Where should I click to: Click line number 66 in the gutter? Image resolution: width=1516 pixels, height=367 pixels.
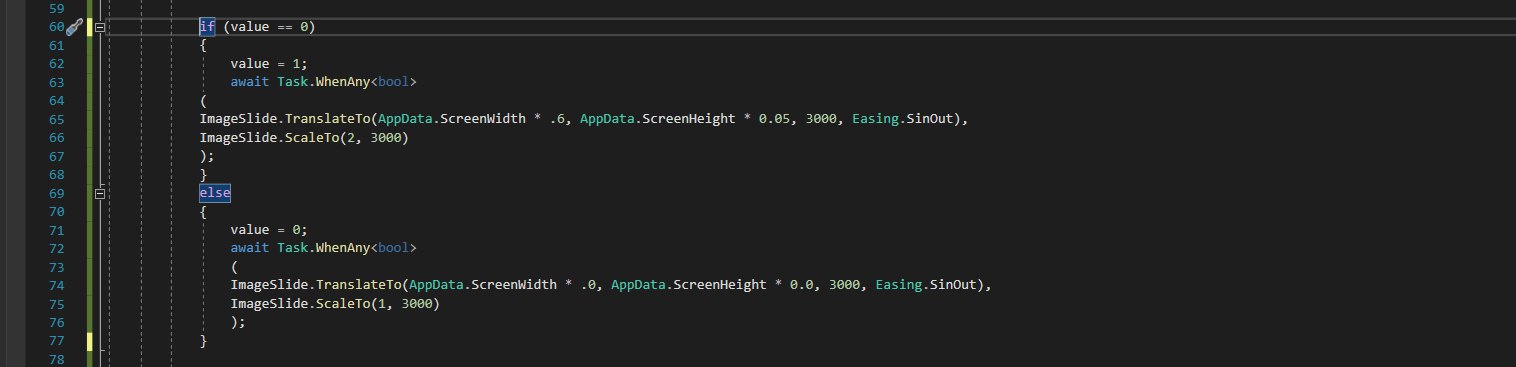57,137
